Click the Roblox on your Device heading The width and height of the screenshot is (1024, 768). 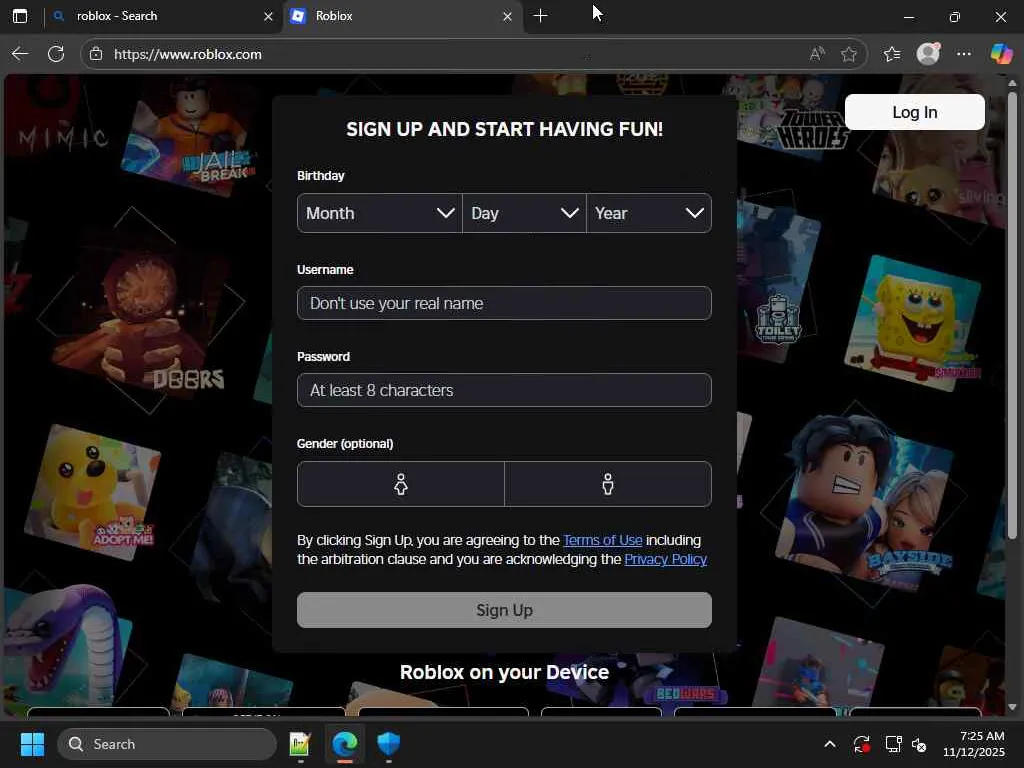(x=504, y=672)
